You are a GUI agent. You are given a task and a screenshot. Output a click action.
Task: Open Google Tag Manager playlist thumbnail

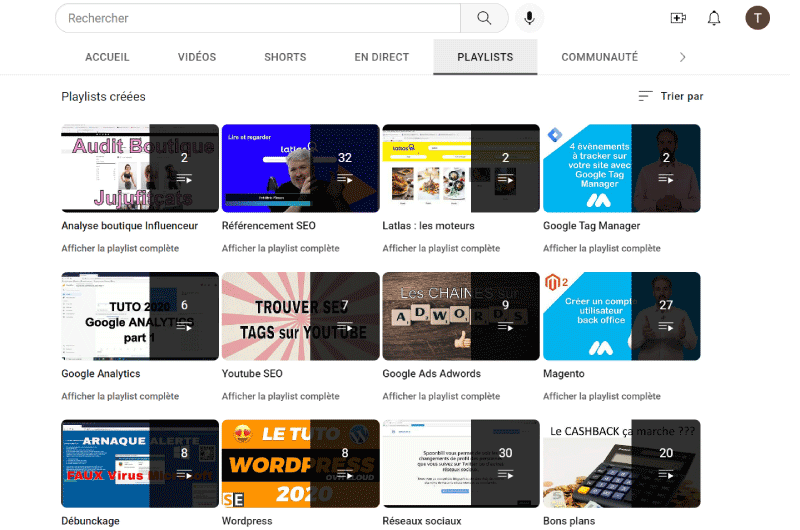621,168
